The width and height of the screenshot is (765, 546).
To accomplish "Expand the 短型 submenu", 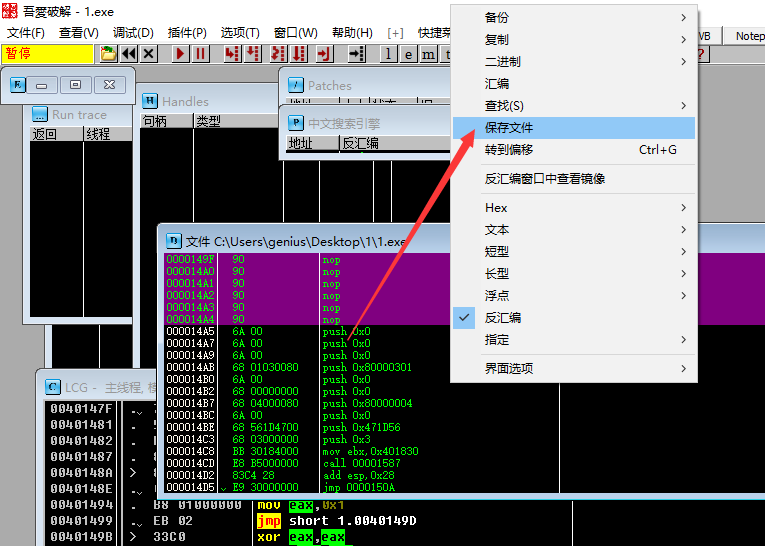I will pyautogui.click(x=574, y=252).
